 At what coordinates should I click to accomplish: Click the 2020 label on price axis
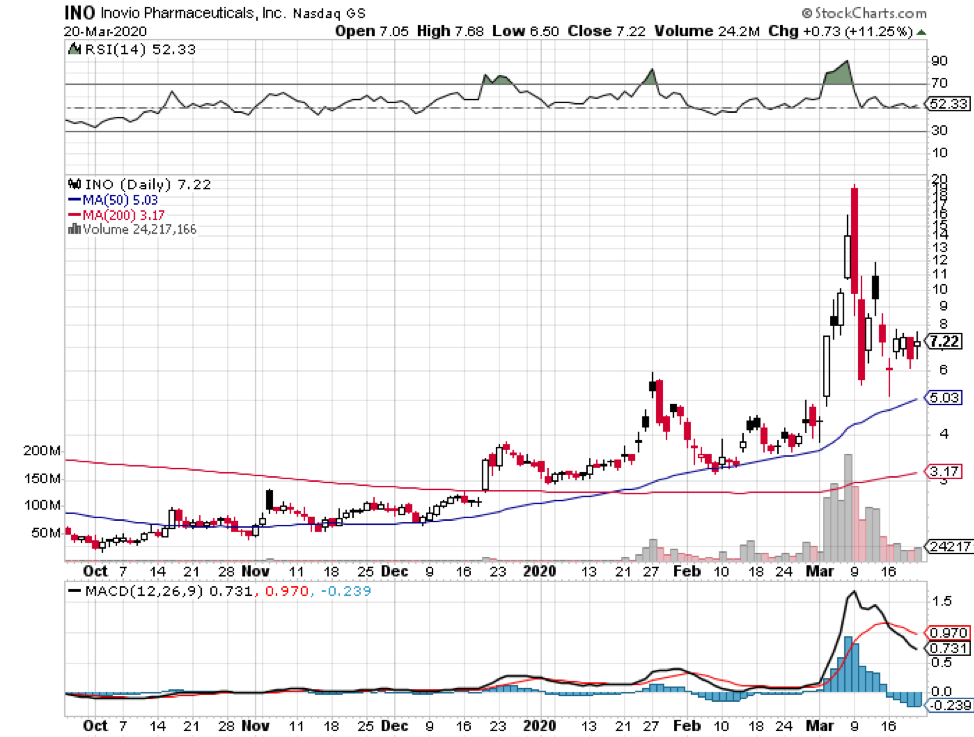pyautogui.click(x=541, y=572)
